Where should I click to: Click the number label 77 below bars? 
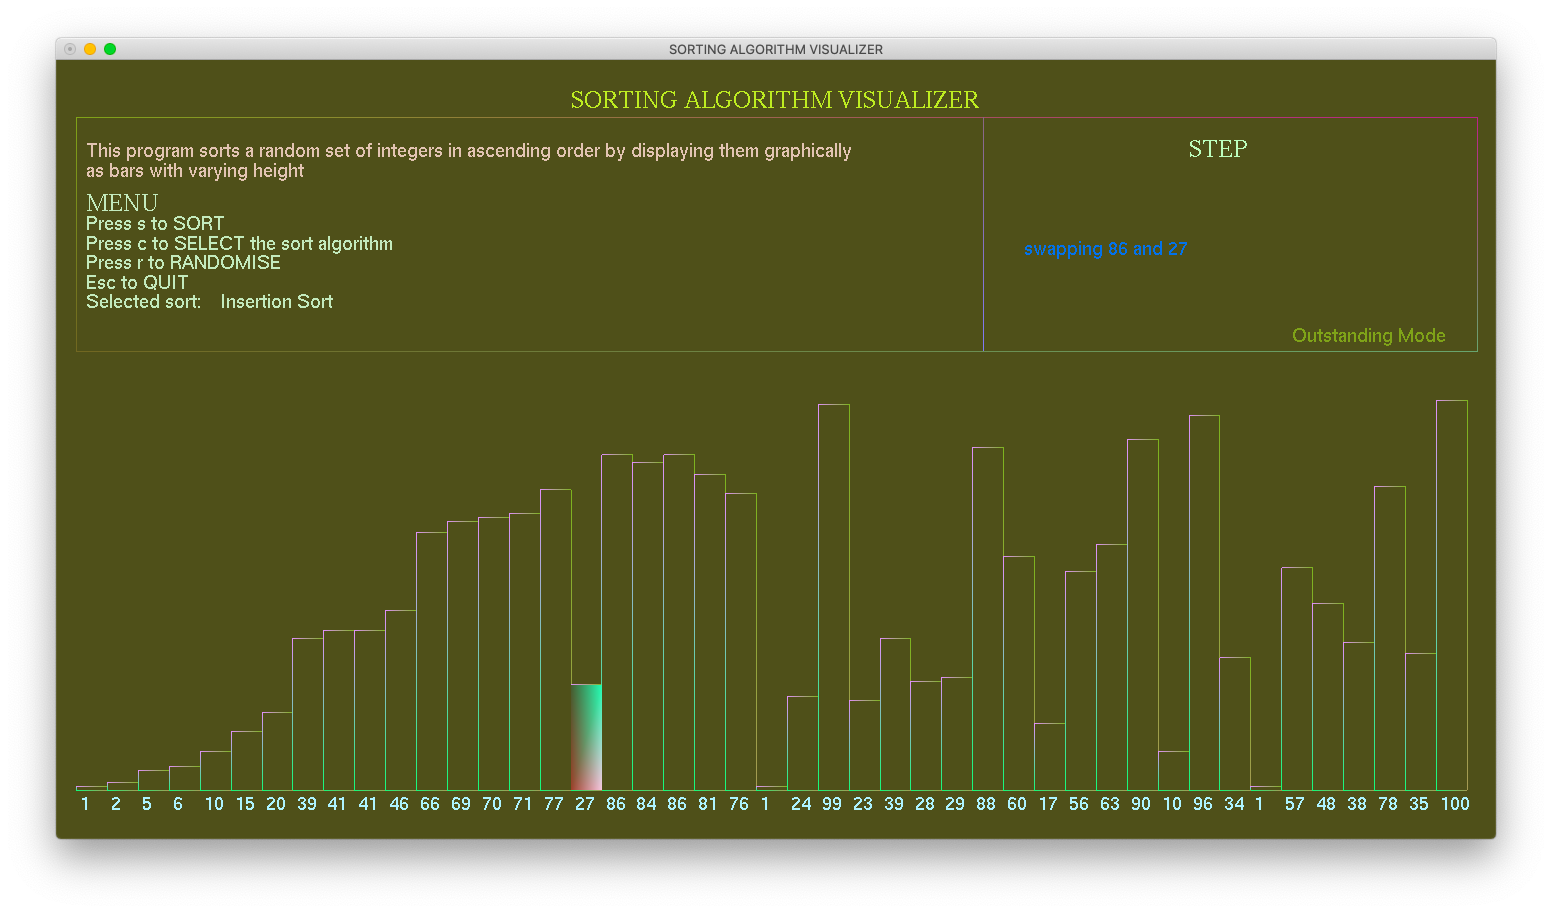tap(554, 804)
